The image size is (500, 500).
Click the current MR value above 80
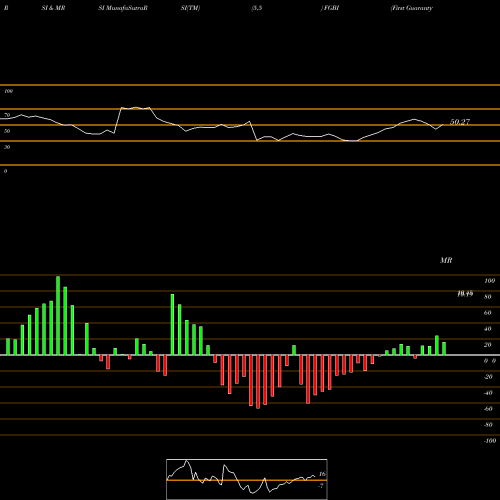[x=465, y=294]
